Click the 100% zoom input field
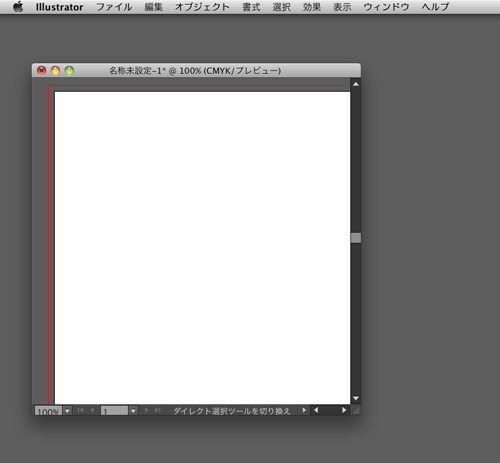This screenshot has width=500, height=463. pos(49,411)
